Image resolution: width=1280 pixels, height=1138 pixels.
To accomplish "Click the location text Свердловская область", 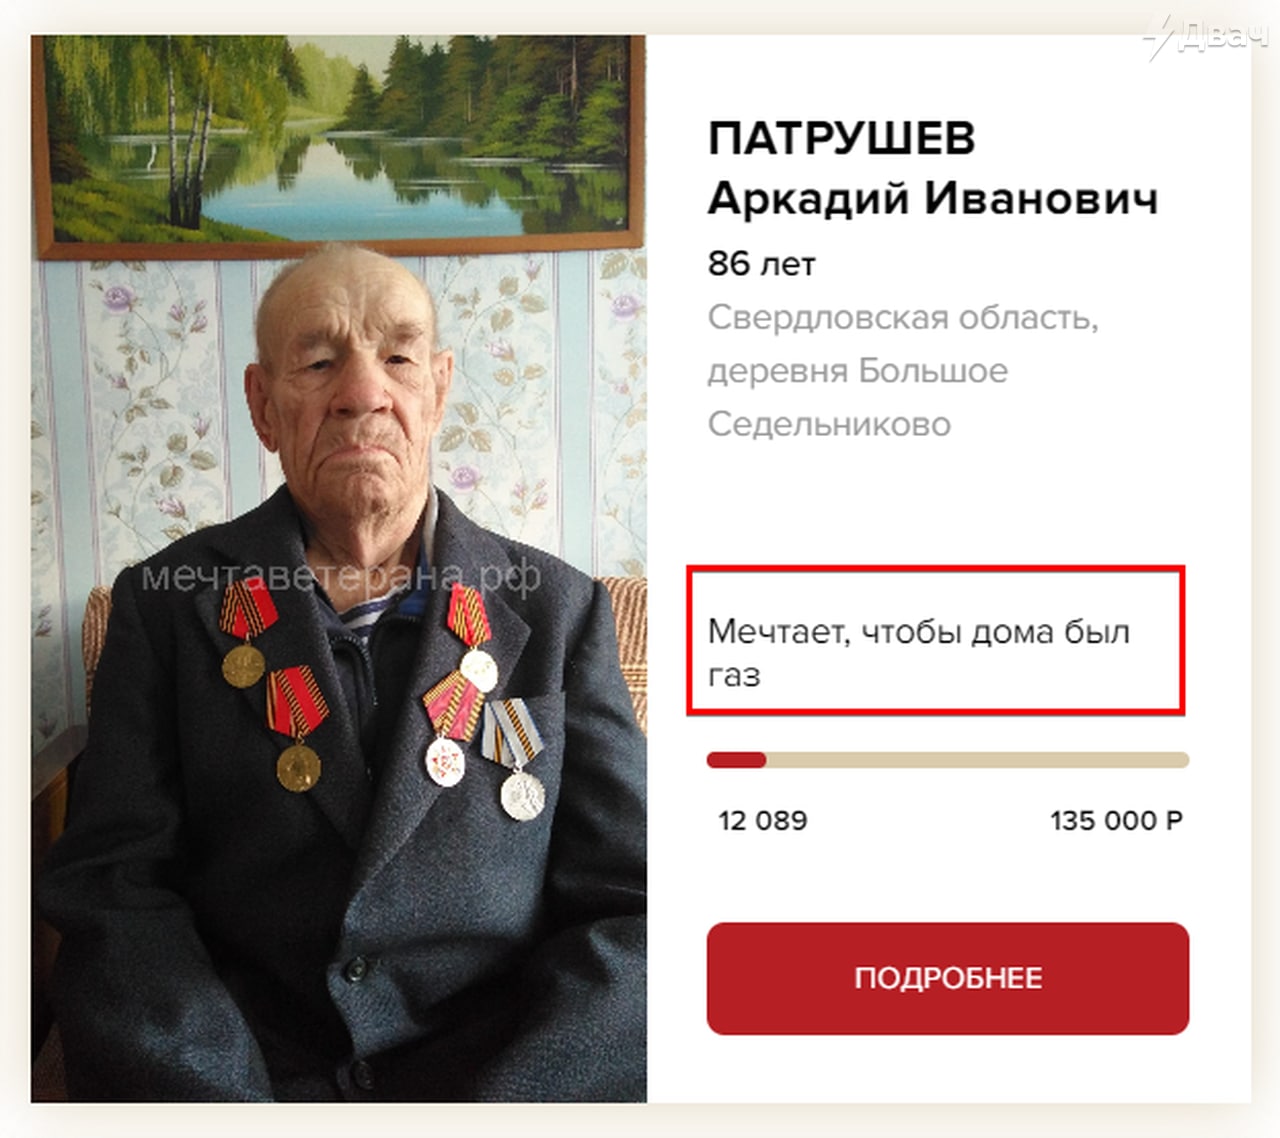I will (x=903, y=318).
